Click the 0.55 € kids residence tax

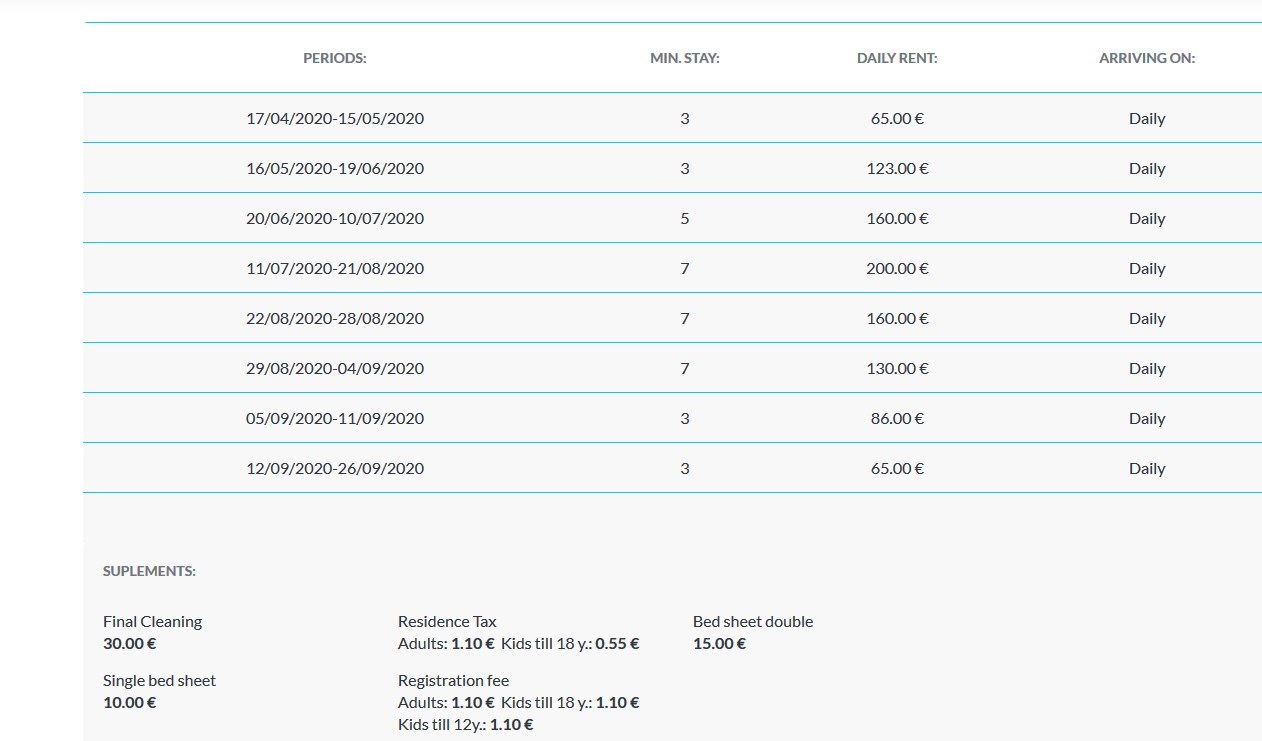(617, 643)
